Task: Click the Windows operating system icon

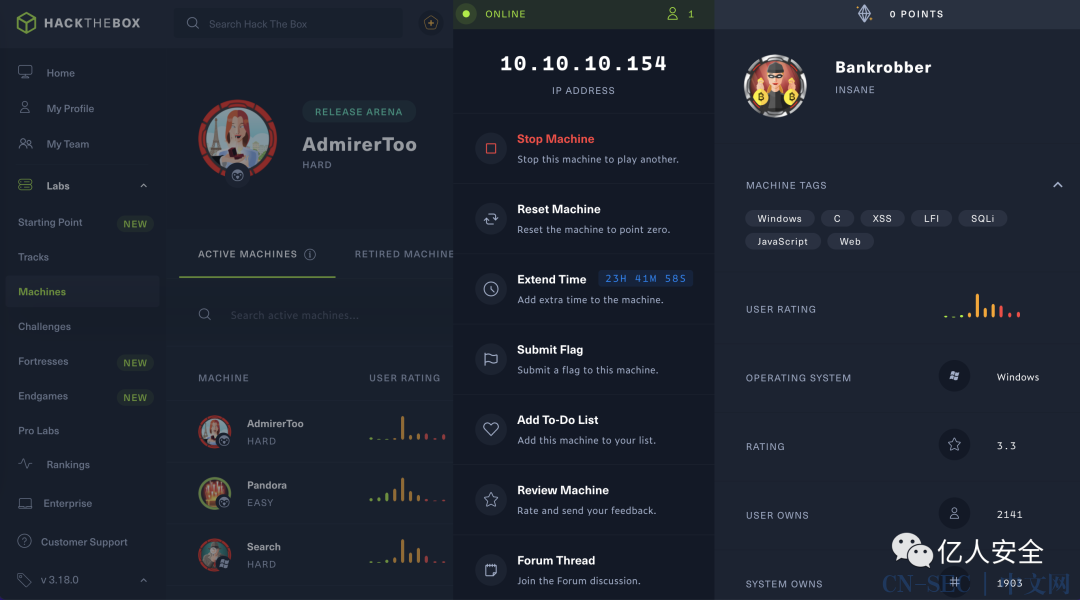Action: click(x=954, y=376)
